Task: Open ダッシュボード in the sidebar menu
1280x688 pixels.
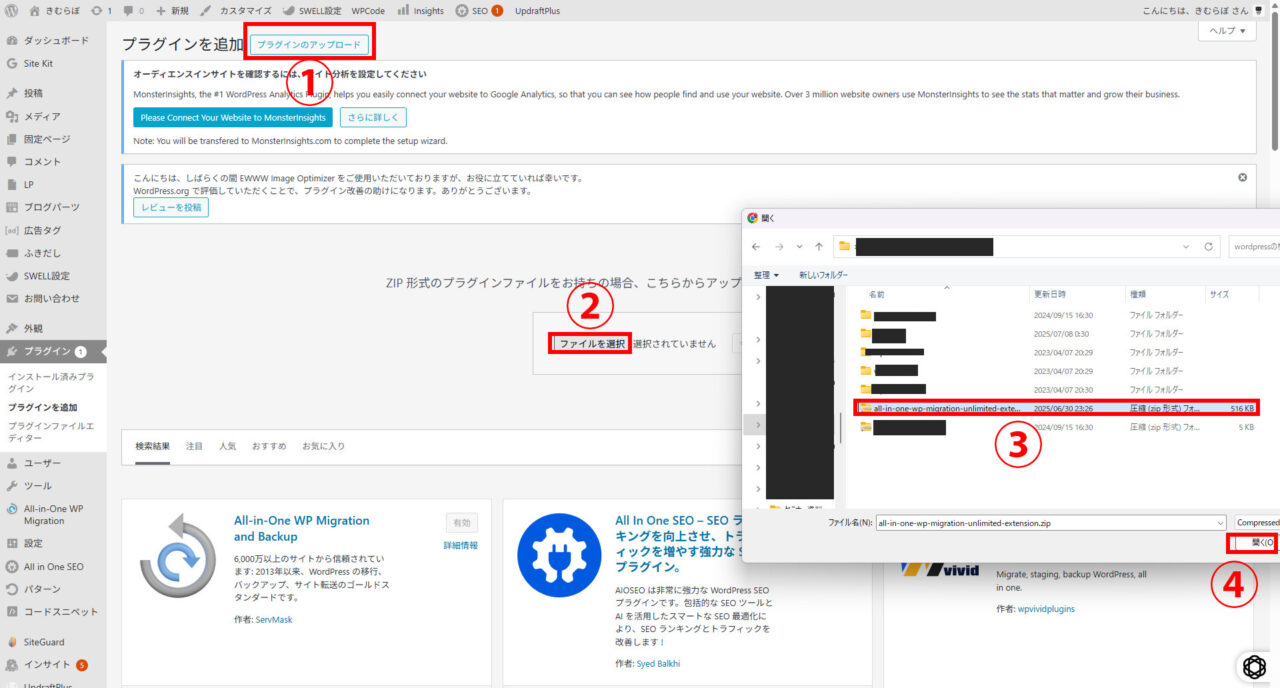Action: [x=56, y=41]
